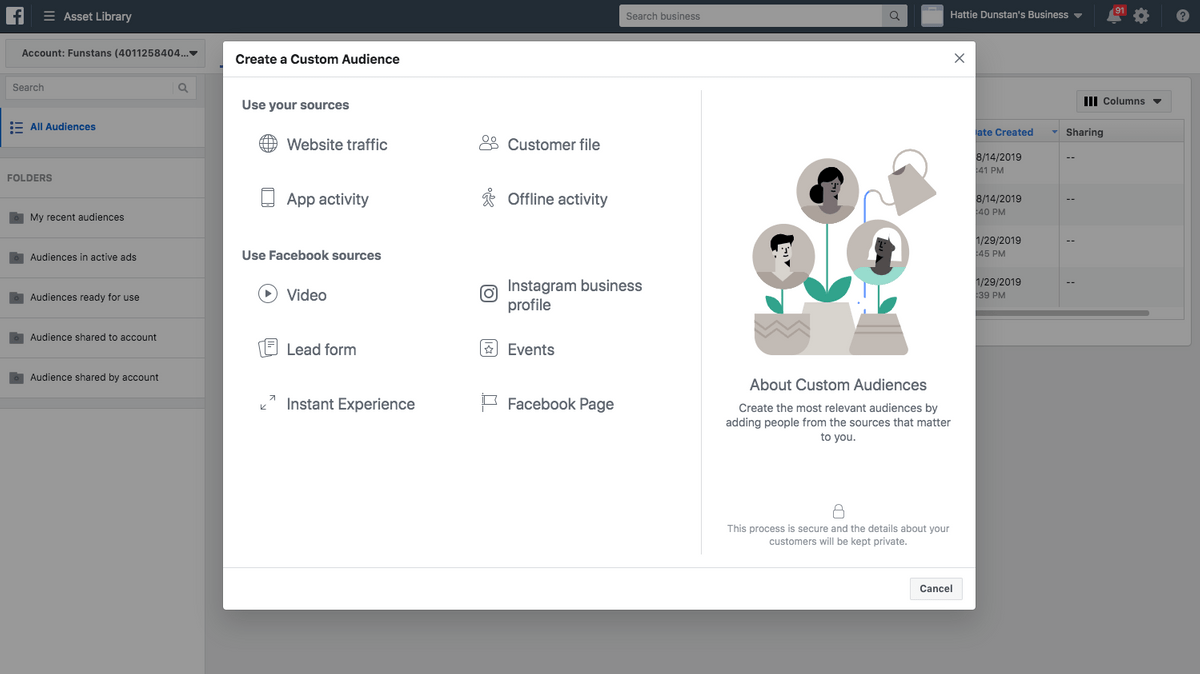Click the Search business input field
The width and height of the screenshot is (1200, 674).
[752, 16]
